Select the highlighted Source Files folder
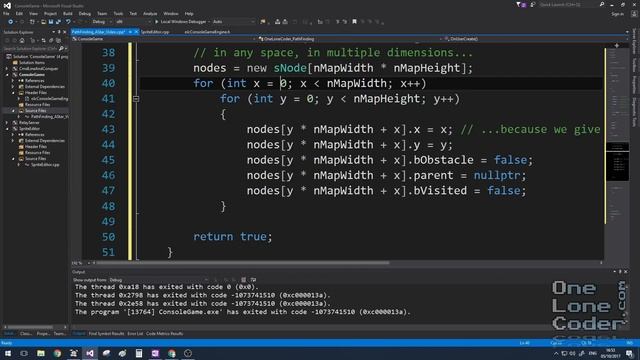The image size is (640, 360). point(36,111)
